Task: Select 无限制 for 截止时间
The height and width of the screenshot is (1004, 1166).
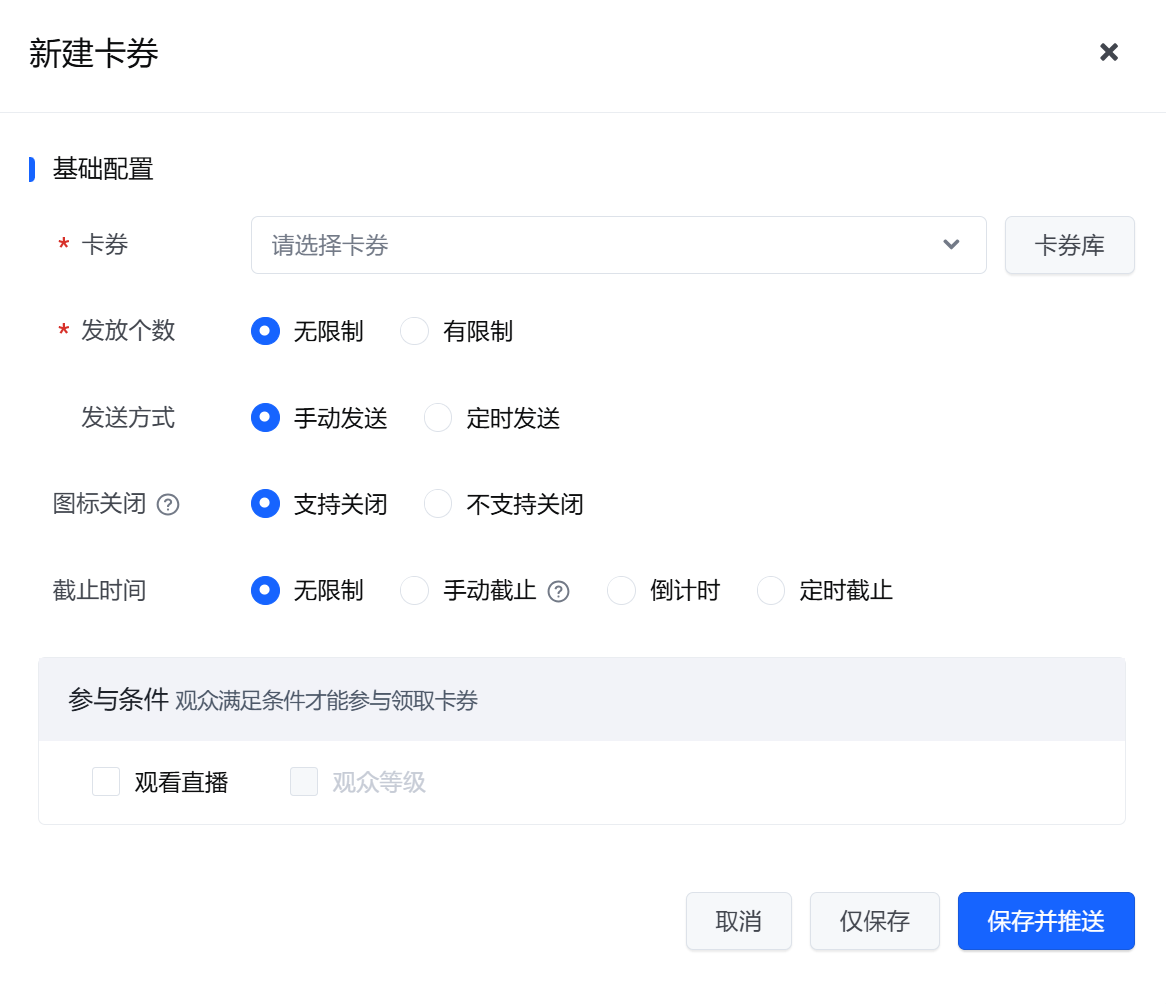Action: 266,591
